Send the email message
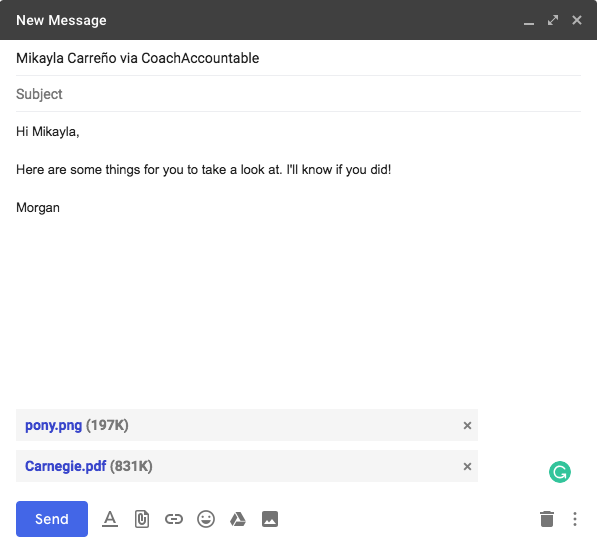 [52, 519]
